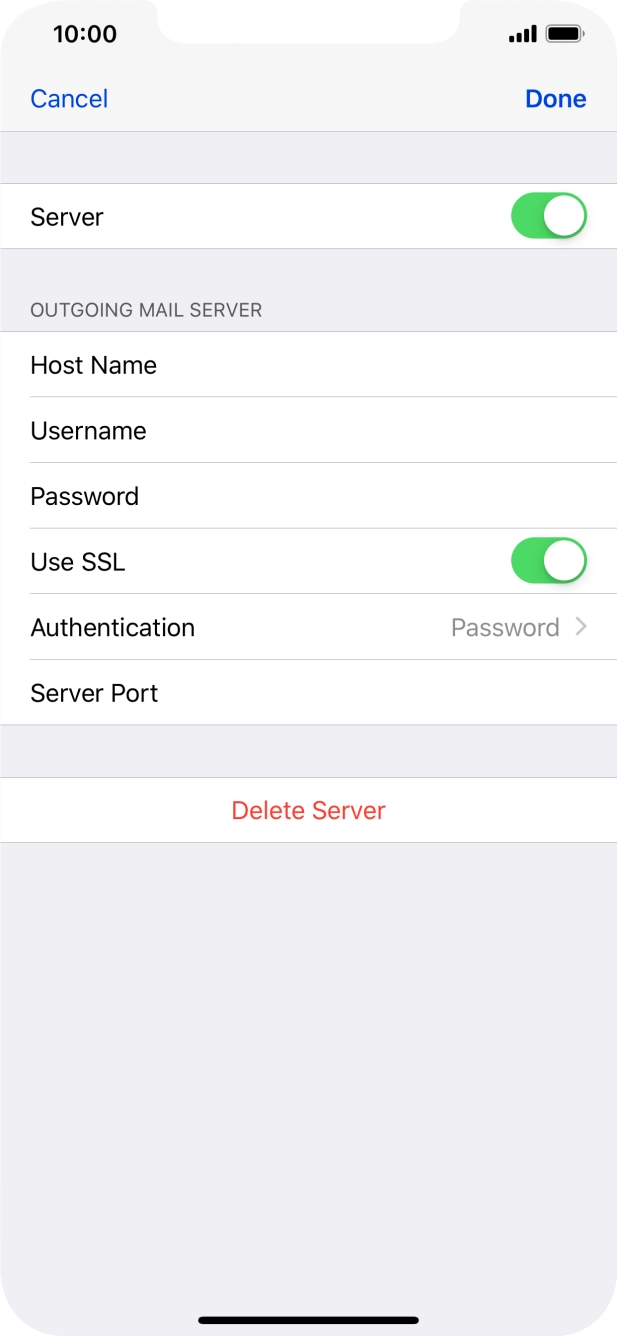This screenshot has height=1336, width=617.
Task: Focus the Password input field
Action: tap(308, 496)
